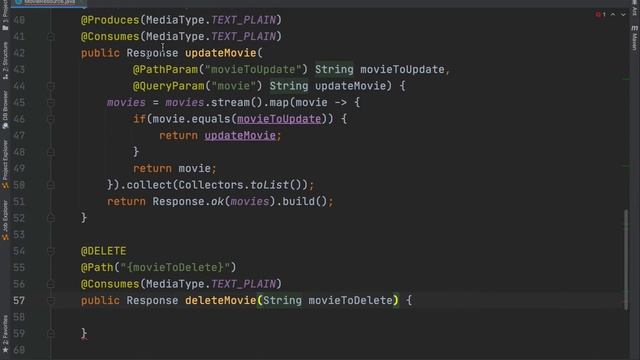This screenshot has width=640, height=360.
Task: Open the Favorites tool window tab
Action: (5, 333)
